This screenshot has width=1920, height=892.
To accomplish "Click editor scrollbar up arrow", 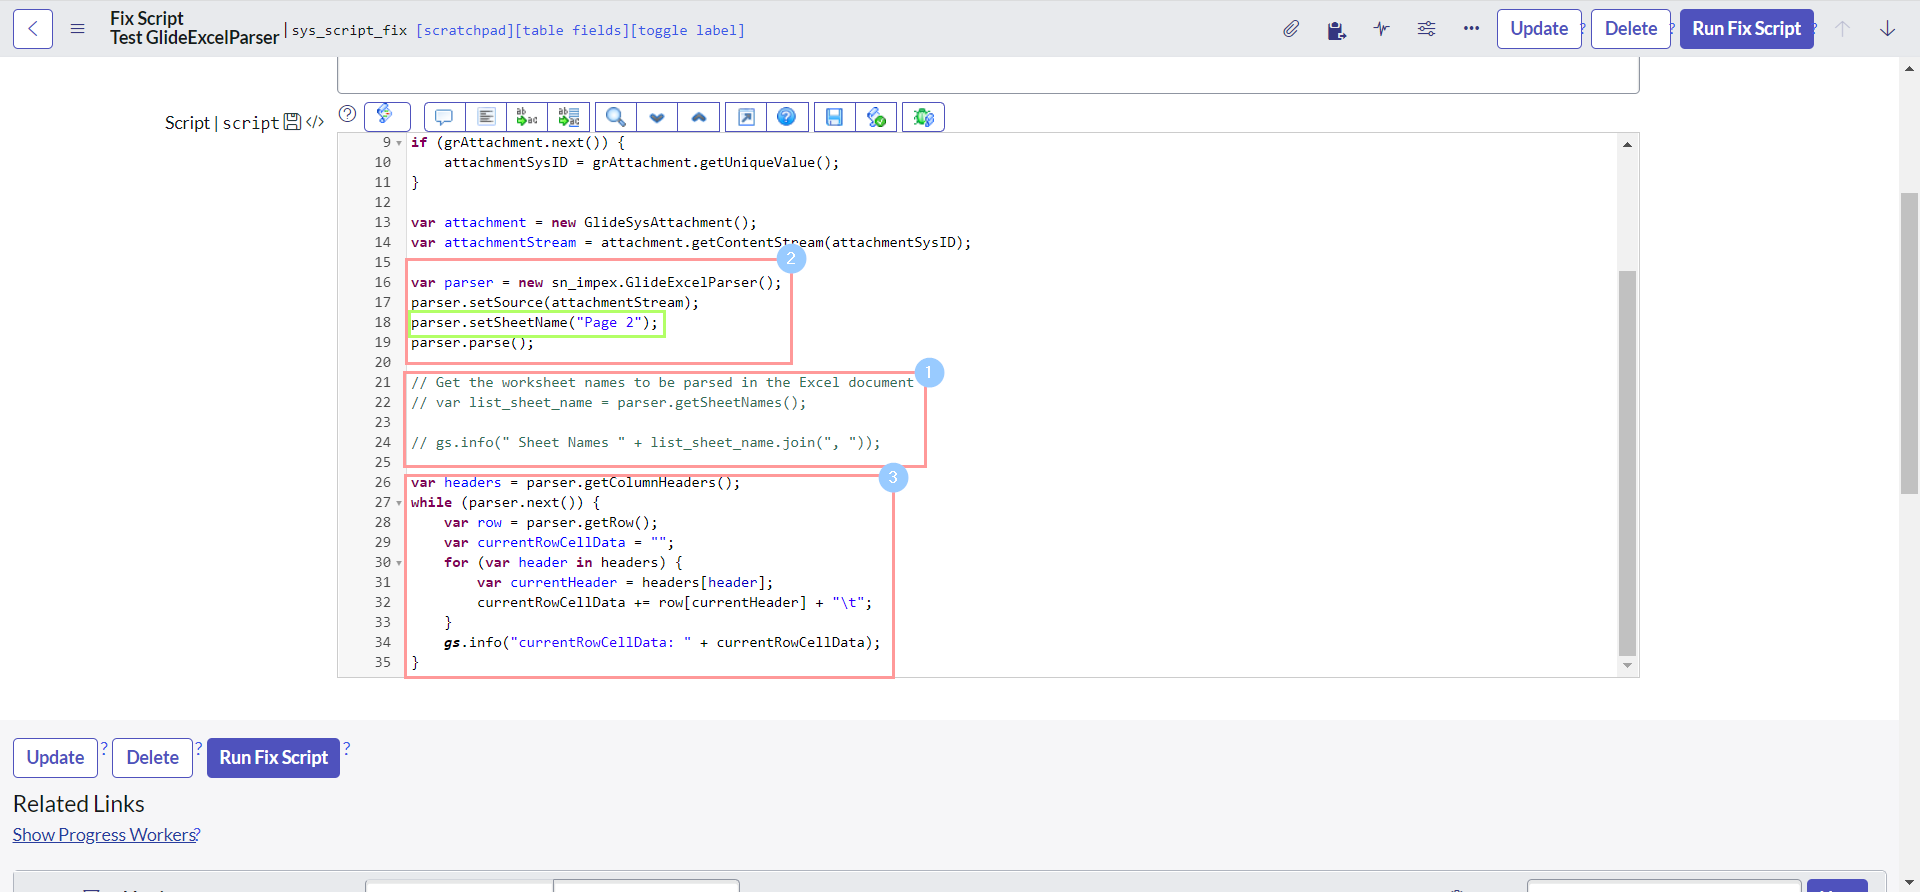I will click(x=1627, y=145).
